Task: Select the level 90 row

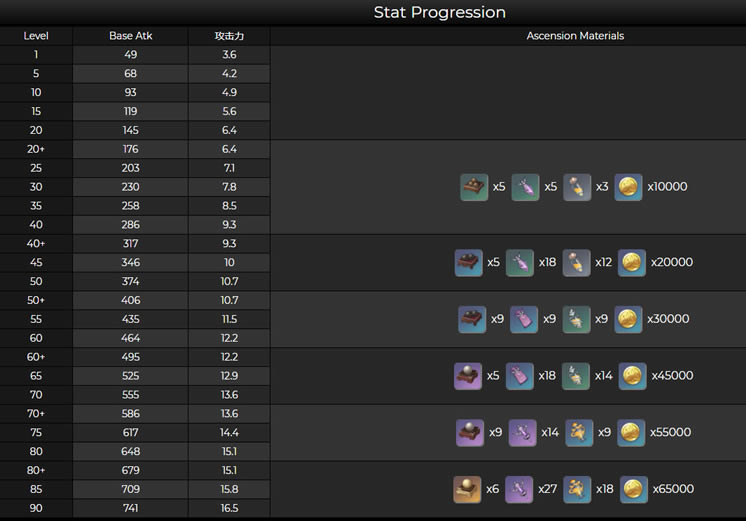Action: coord(135,508)
